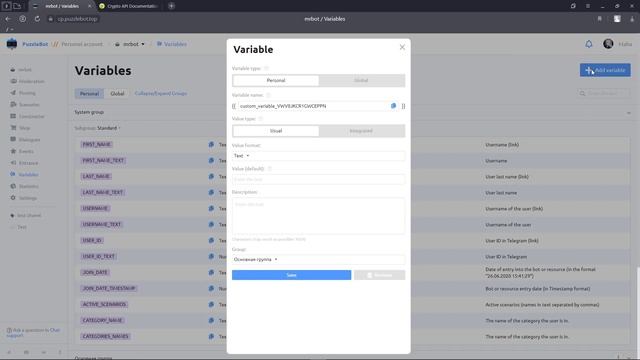Click the FIRST_NAME variable tag
The width and height of the screenshot is (640, 360).
(x=97, y=144)
